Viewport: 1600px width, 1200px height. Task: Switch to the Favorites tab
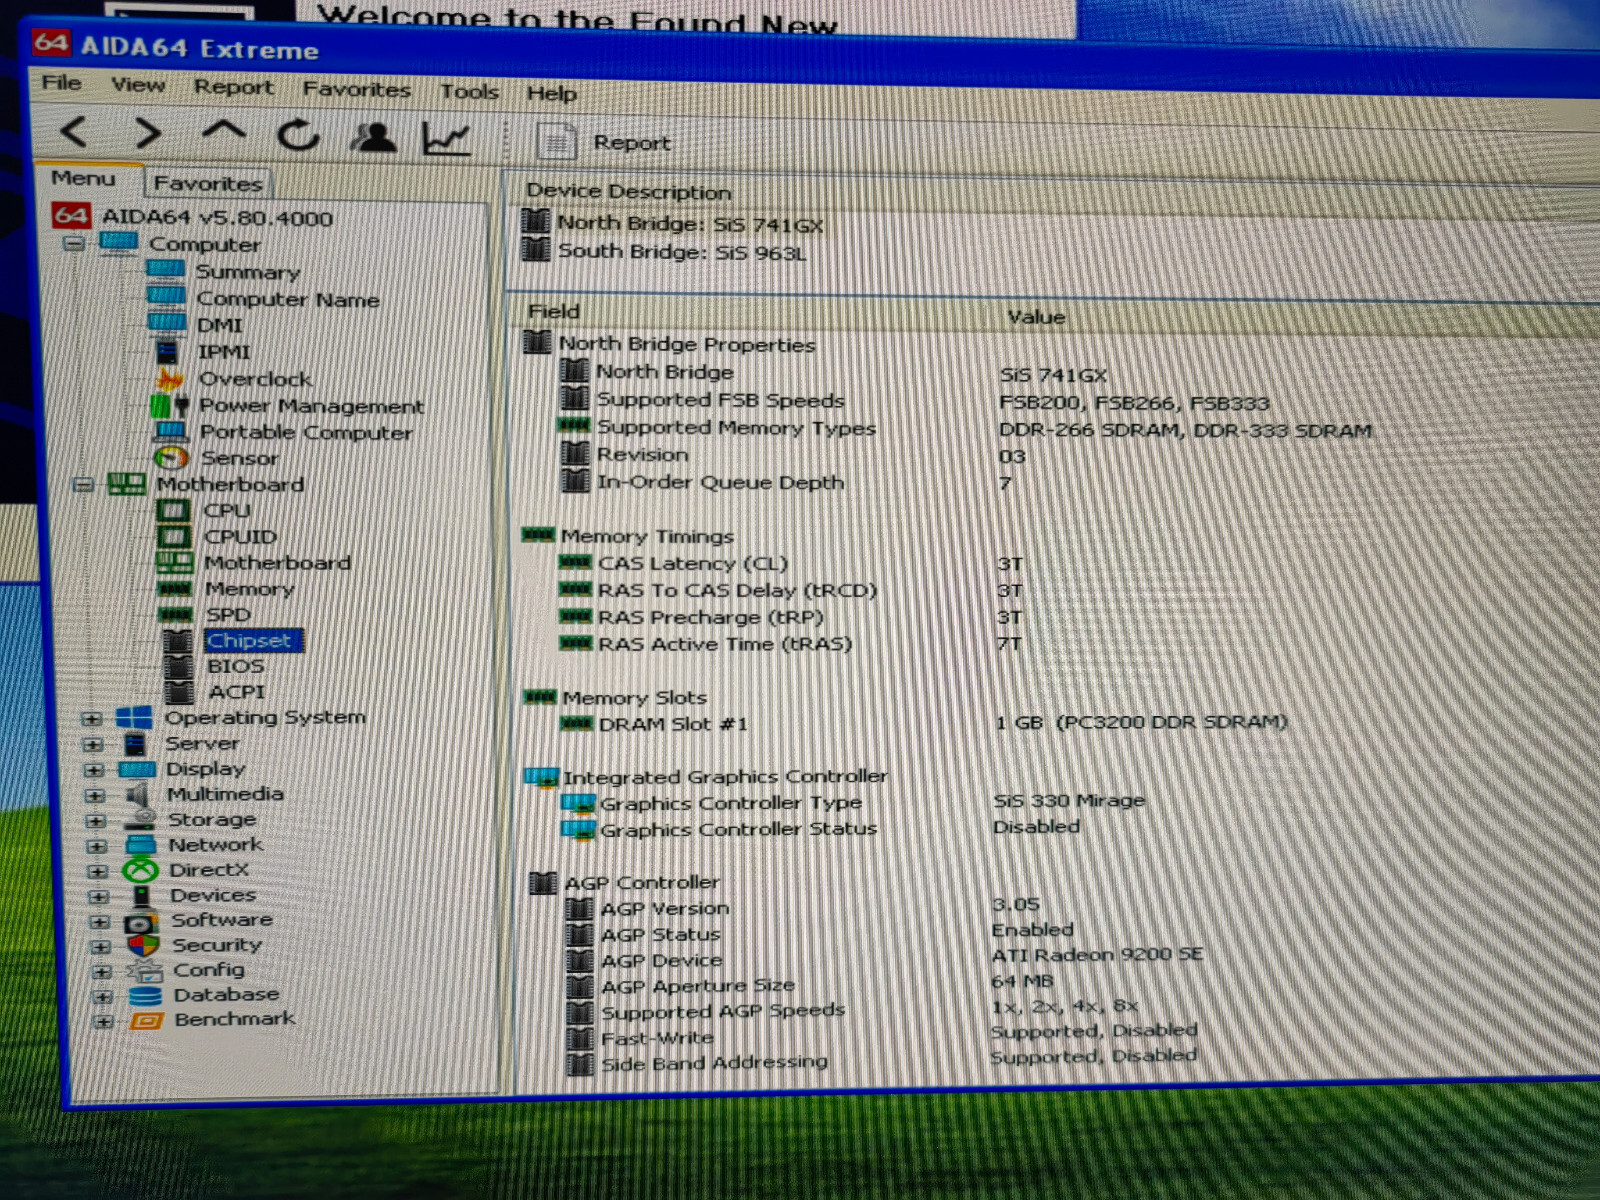(x=208, y=183)
